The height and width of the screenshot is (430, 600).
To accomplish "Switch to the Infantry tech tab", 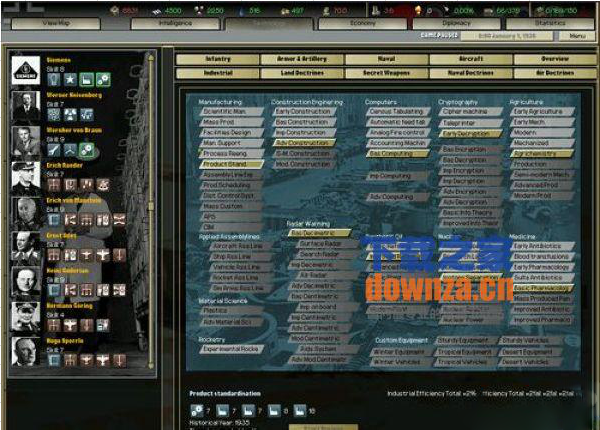I will pos(218,59).
